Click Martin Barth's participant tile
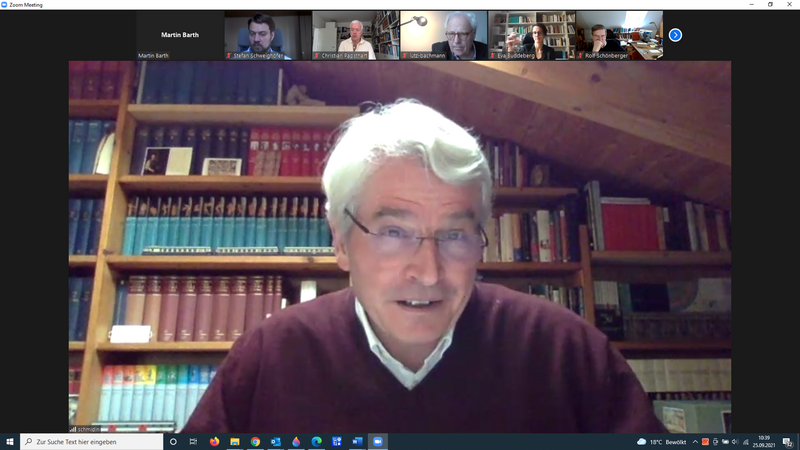 pos(179,35)
